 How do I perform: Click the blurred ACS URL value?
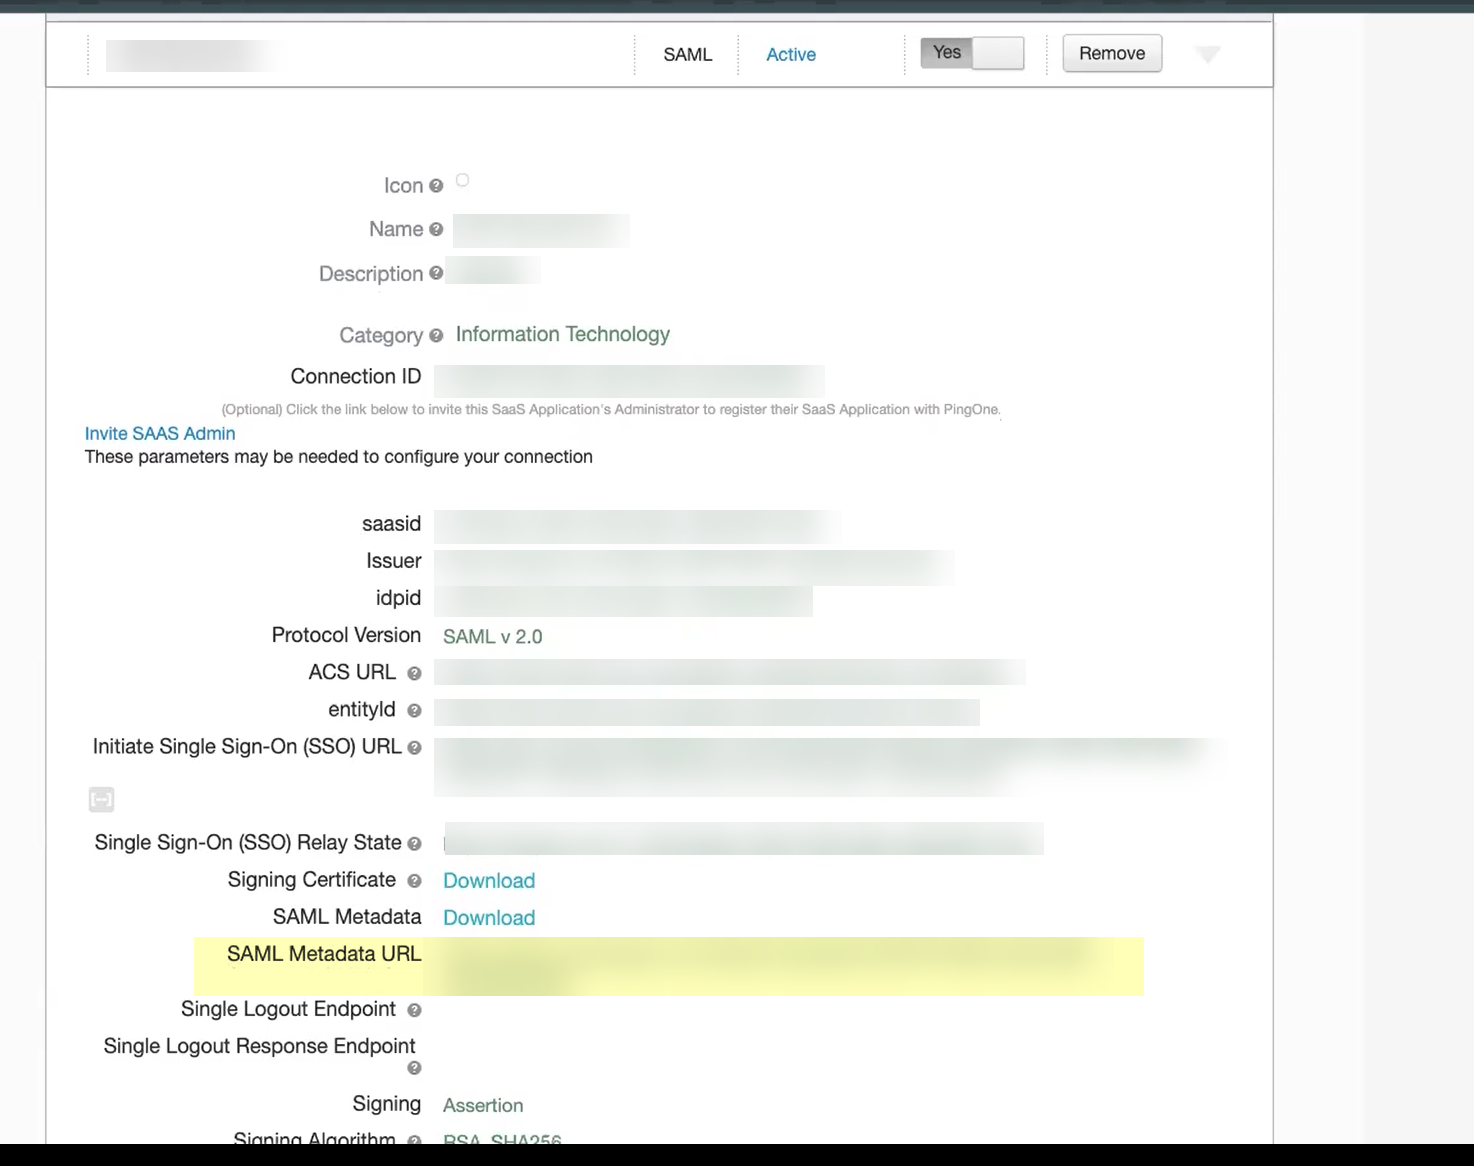click(730, 672)
